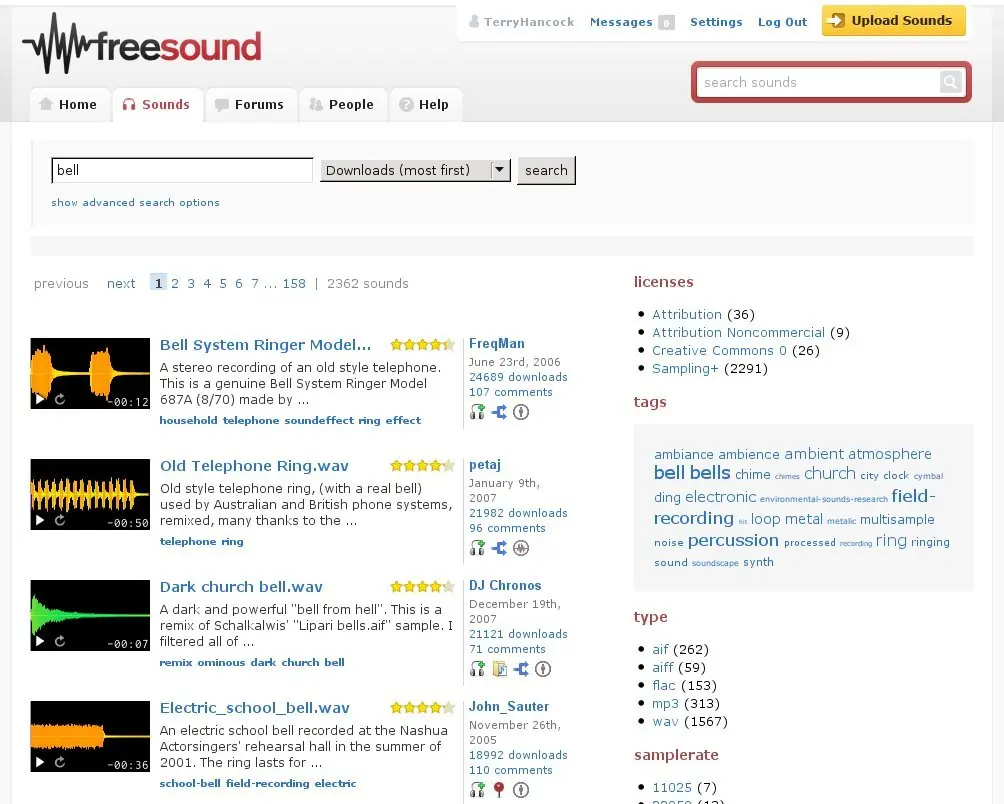
Task: Open the Downloads (most first) sort dropdown
Action: (415, 170)
